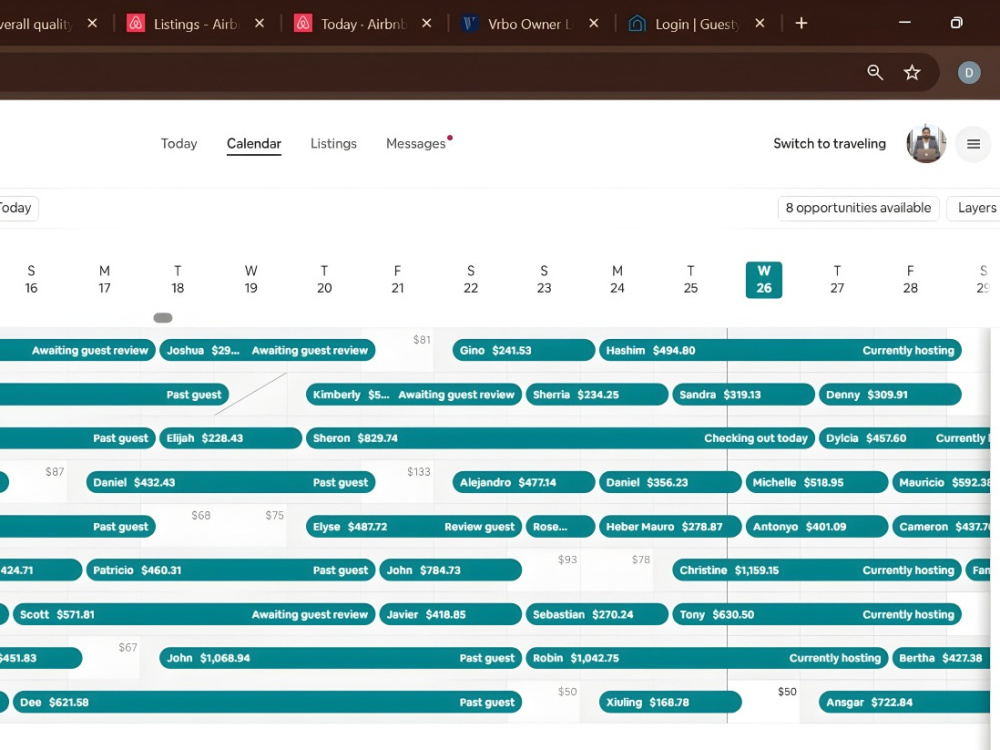Open Gino $241.53 reservation
Image resolution: width=1000 pixels, height=750 pixels.
point(524,350)
